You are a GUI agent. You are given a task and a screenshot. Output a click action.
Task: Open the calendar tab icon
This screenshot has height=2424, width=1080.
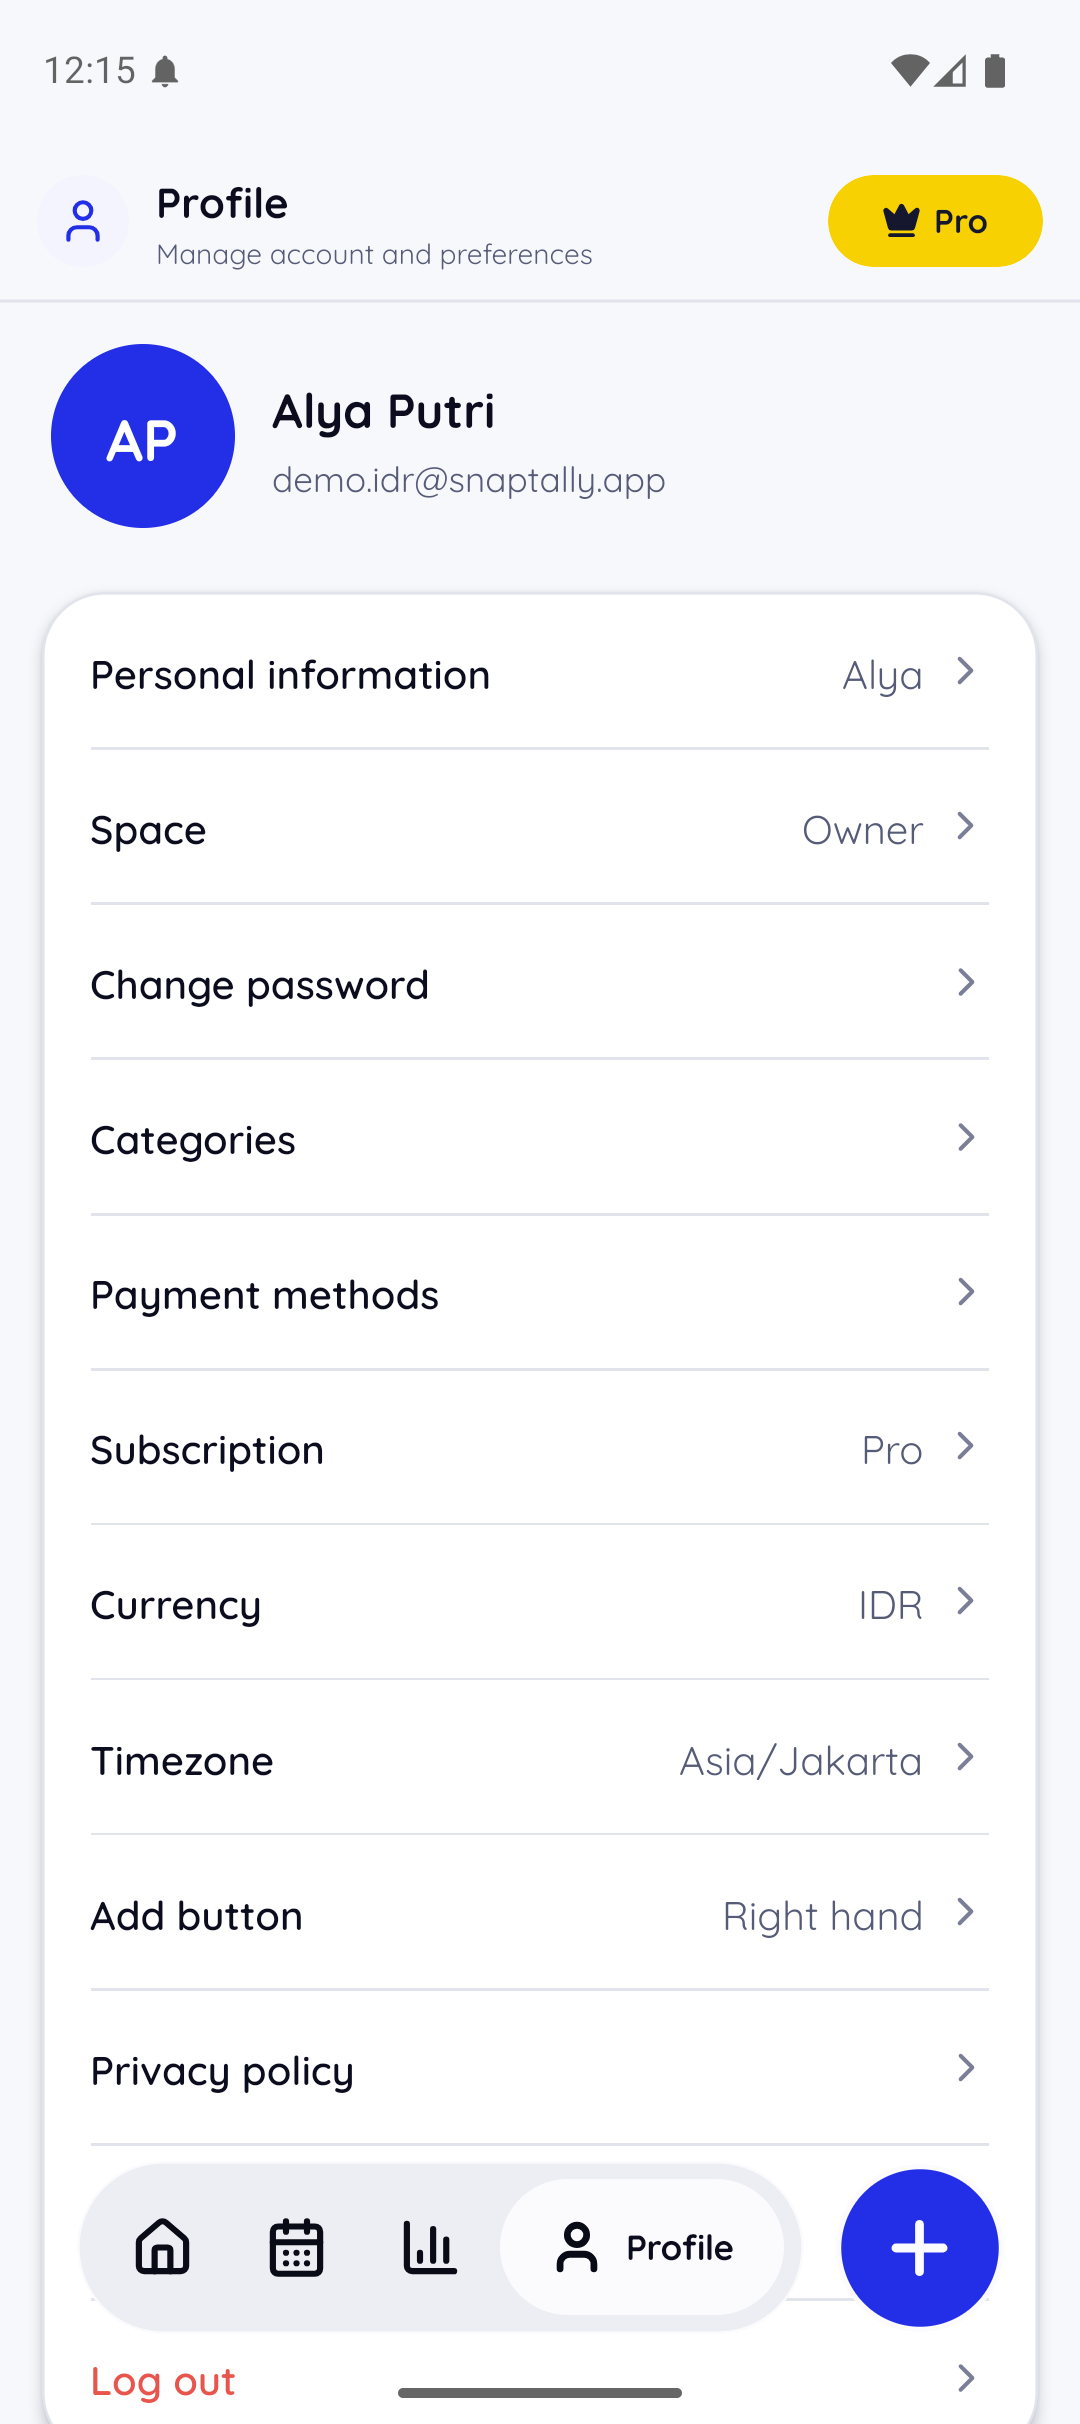tap(296, 2247)
